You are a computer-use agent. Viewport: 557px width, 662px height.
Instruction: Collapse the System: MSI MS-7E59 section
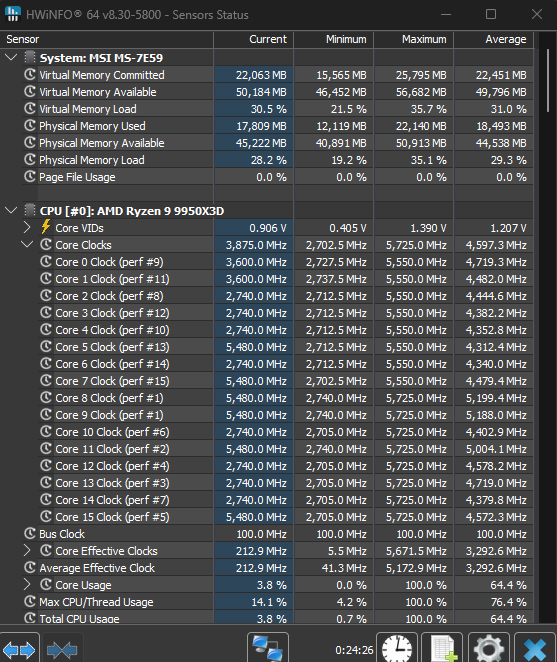pos(11,57)
